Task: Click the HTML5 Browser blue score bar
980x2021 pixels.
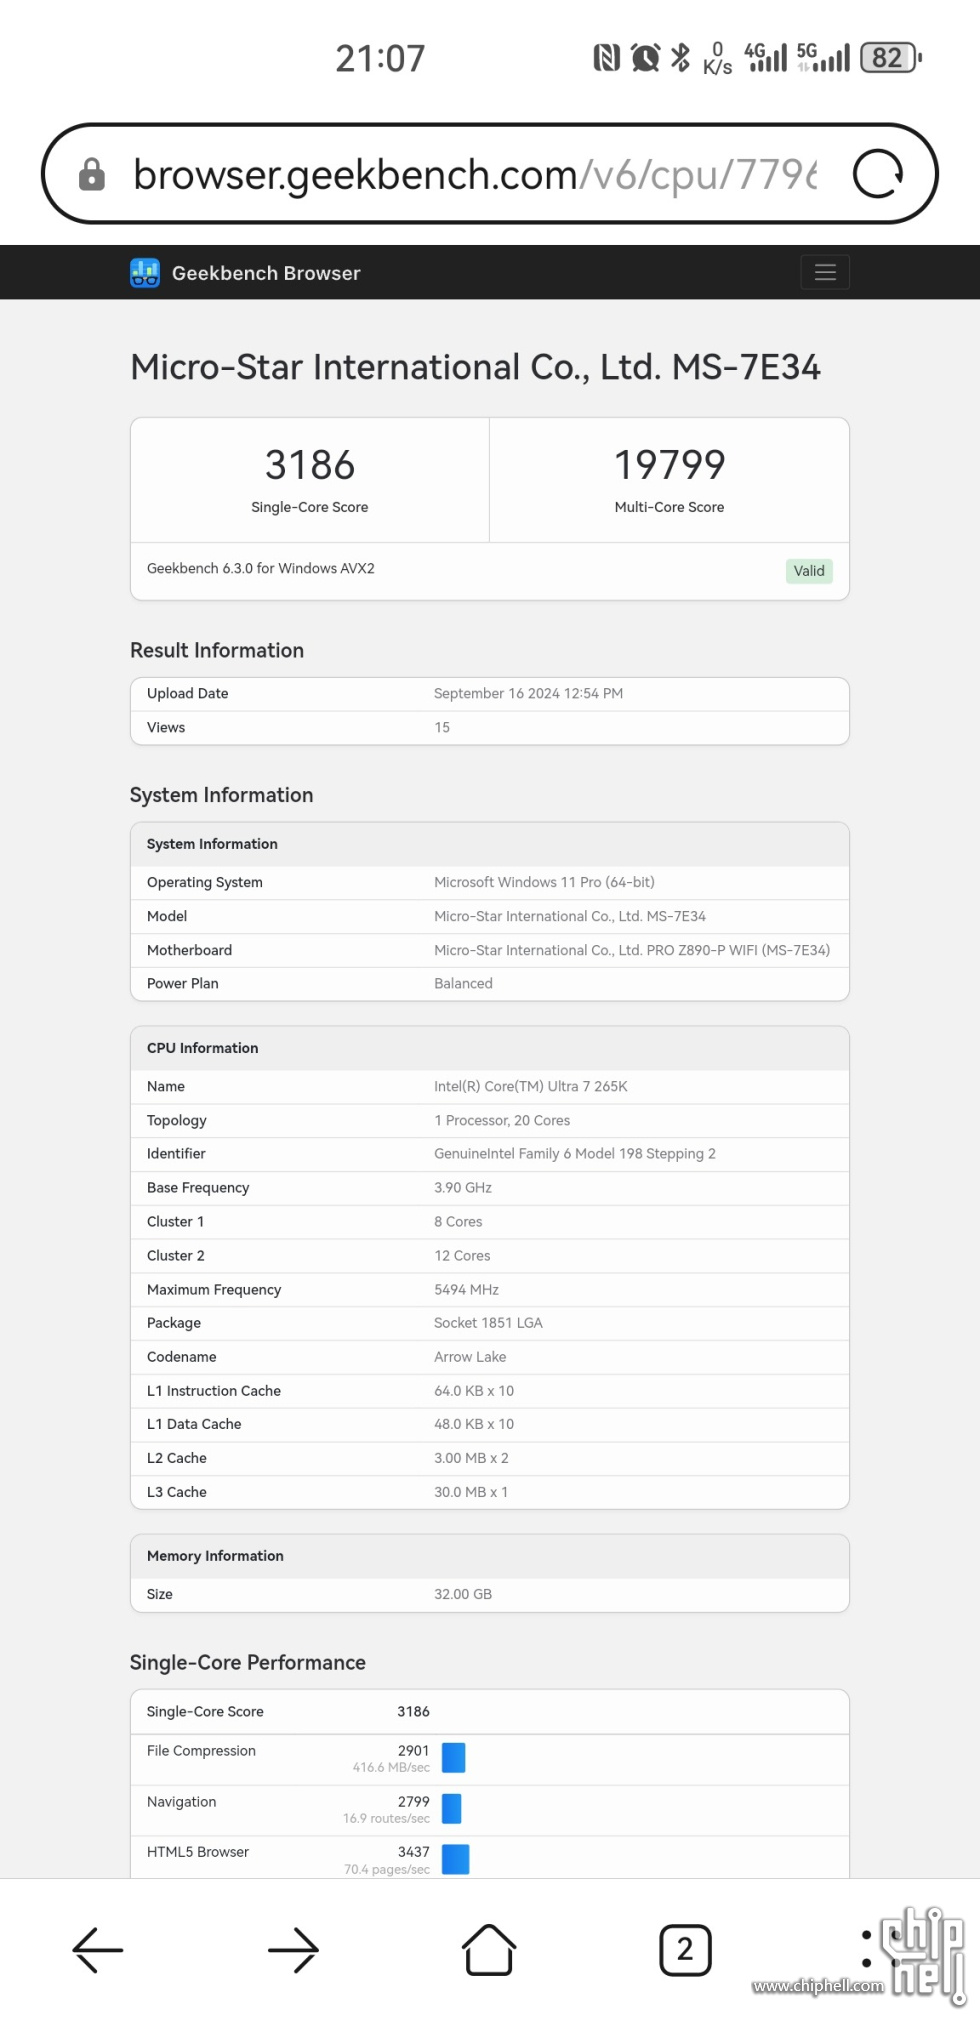Action: [456, 1859]
